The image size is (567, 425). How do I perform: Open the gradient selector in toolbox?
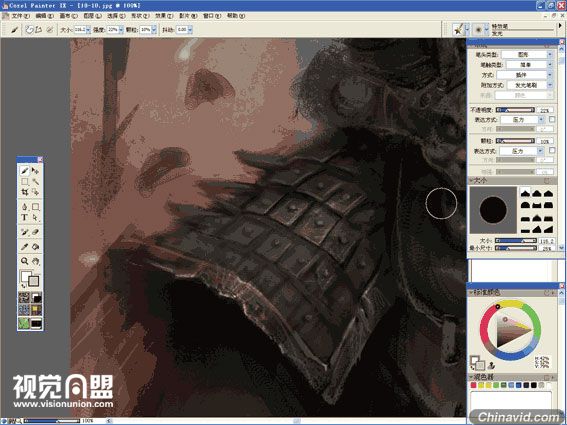[x=36, y=298]
